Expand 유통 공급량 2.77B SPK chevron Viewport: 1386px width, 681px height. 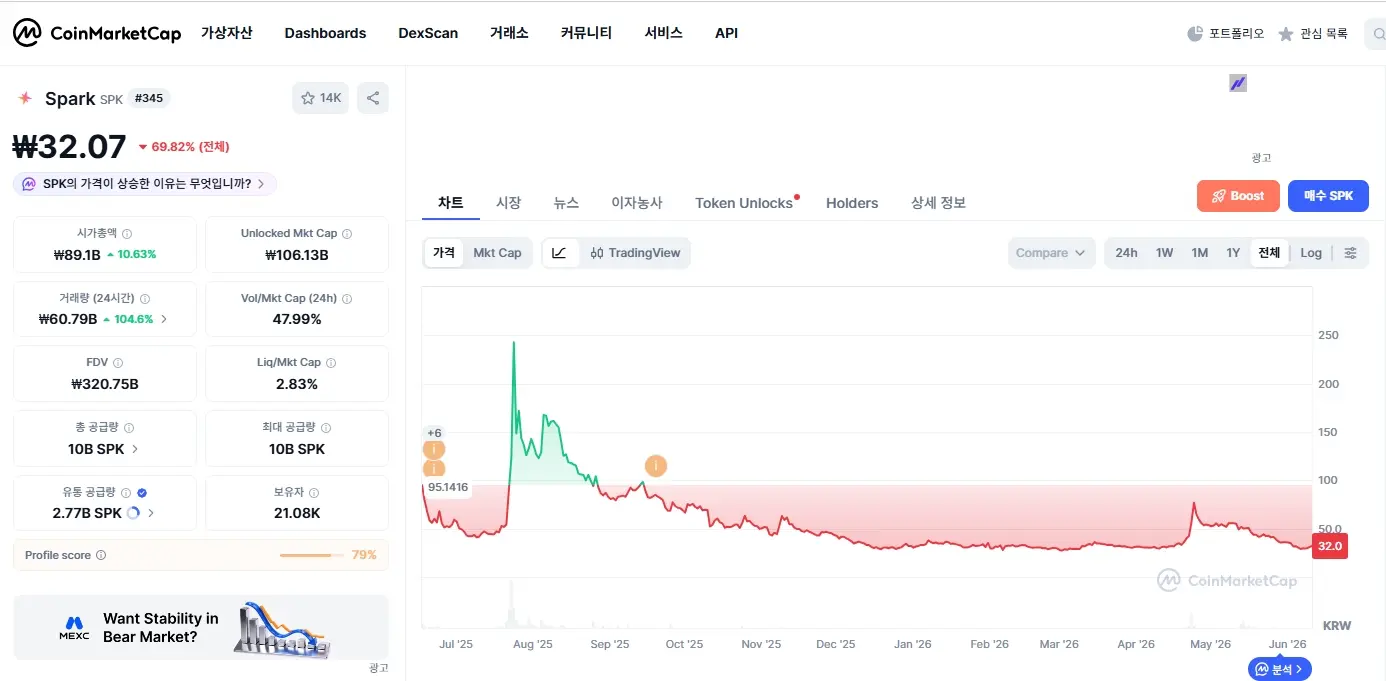[151, 513]
